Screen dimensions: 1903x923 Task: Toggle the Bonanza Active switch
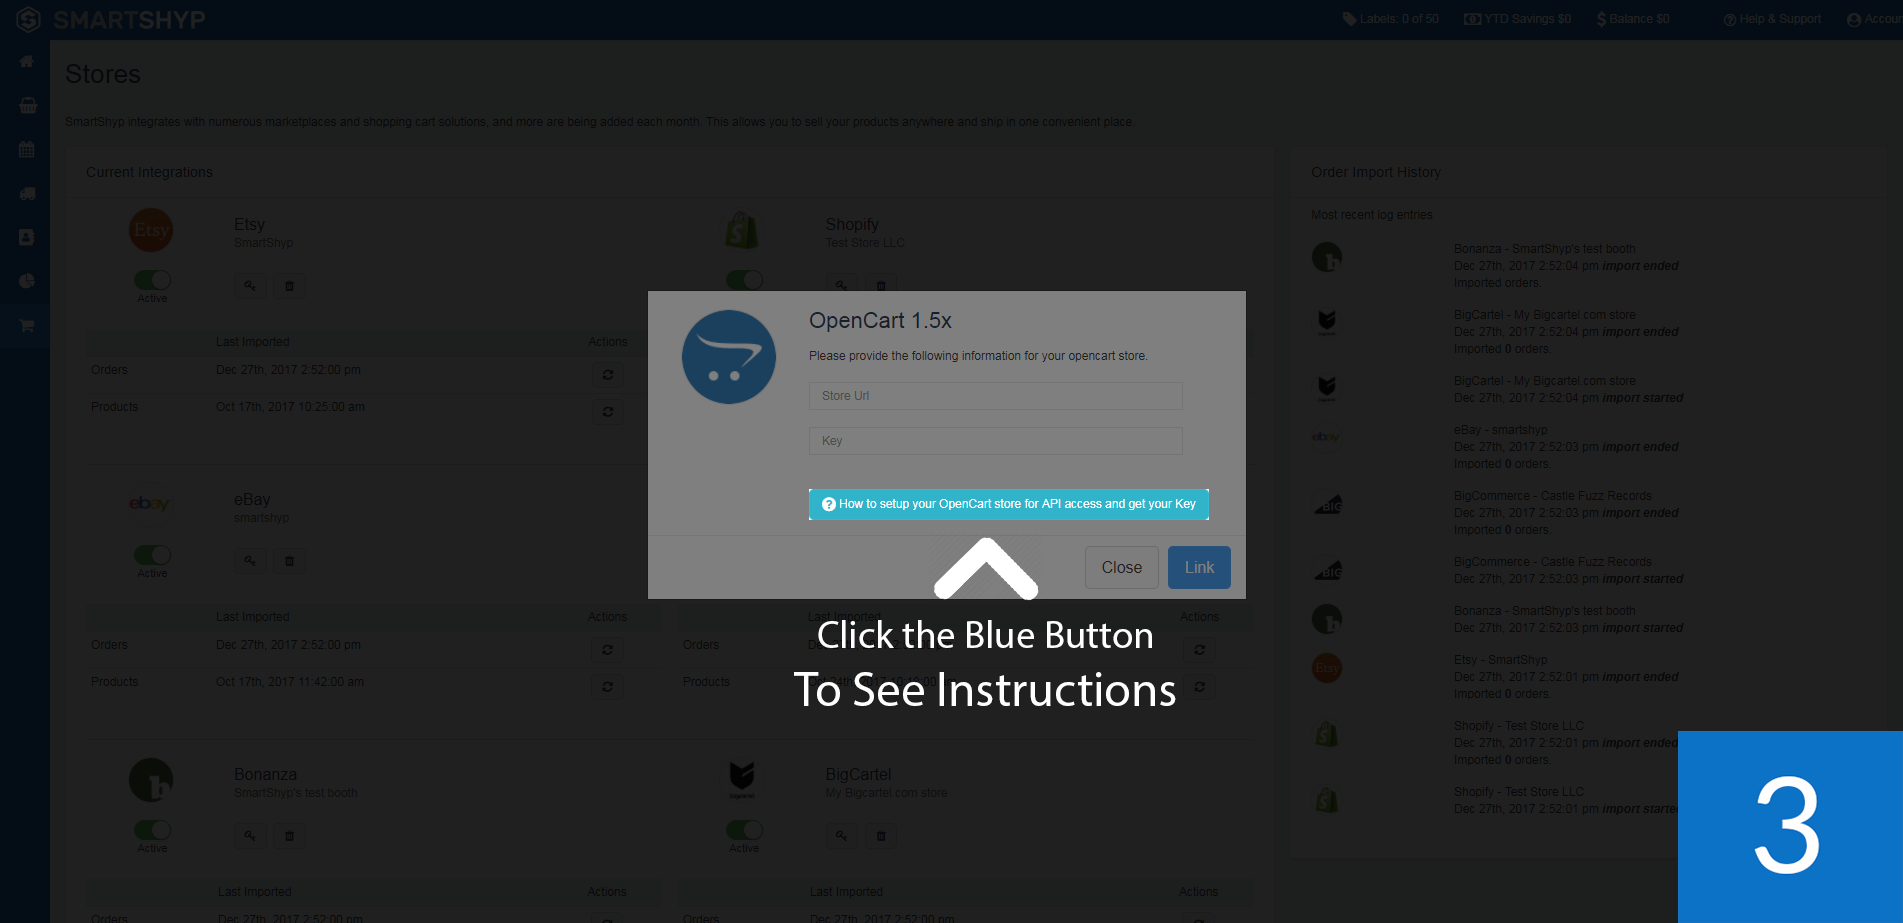point(153,830)
